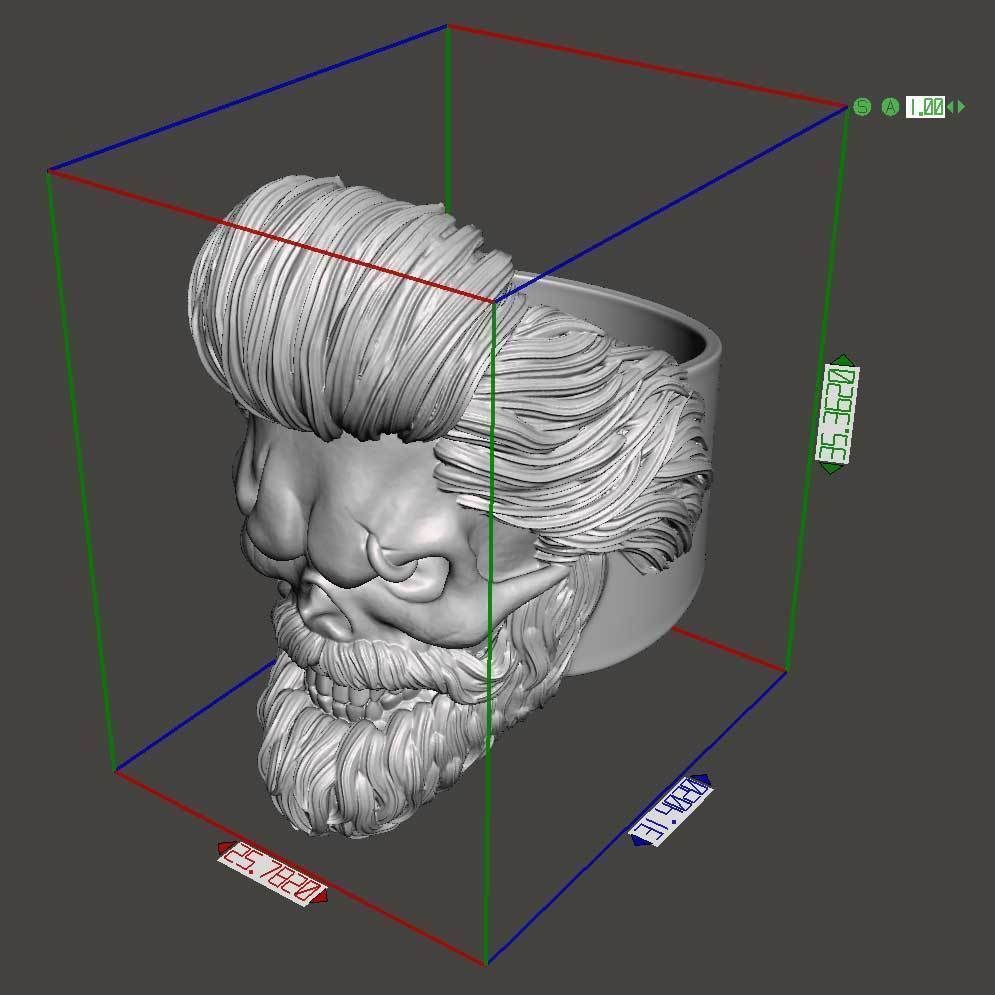The image size is (995, 995).
Task: Select the 1.00 scale value field
Action: pos(925,107)
